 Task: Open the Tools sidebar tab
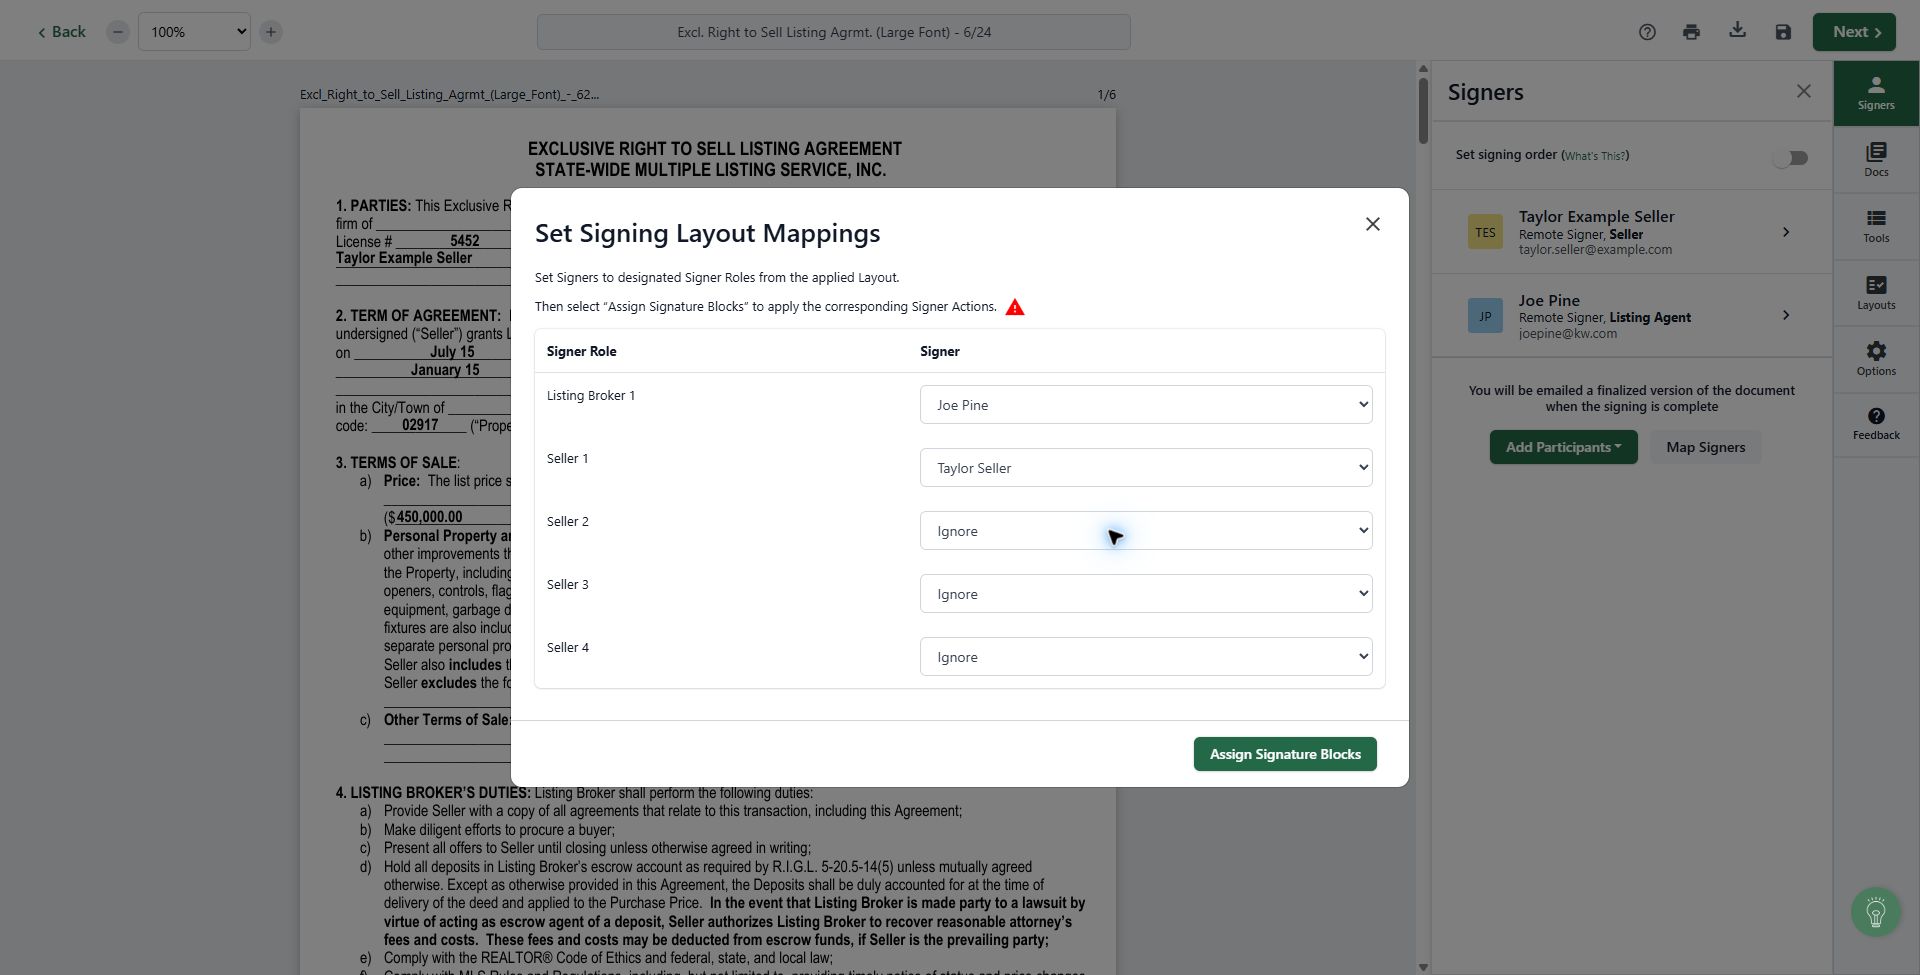coord(1876,226)
